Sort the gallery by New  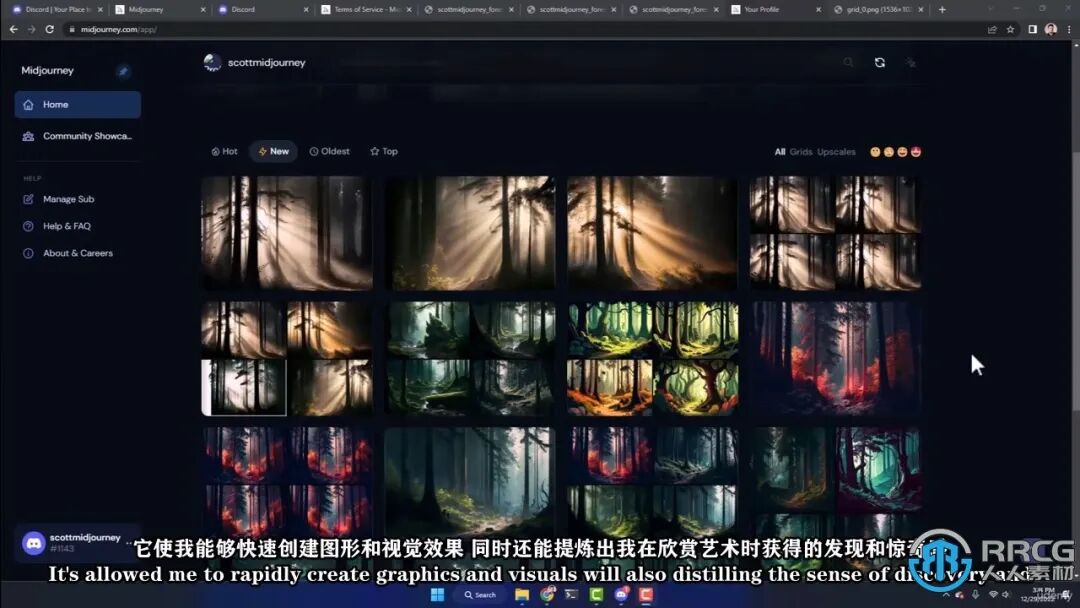pyautogui.click(x=273, y=151)
